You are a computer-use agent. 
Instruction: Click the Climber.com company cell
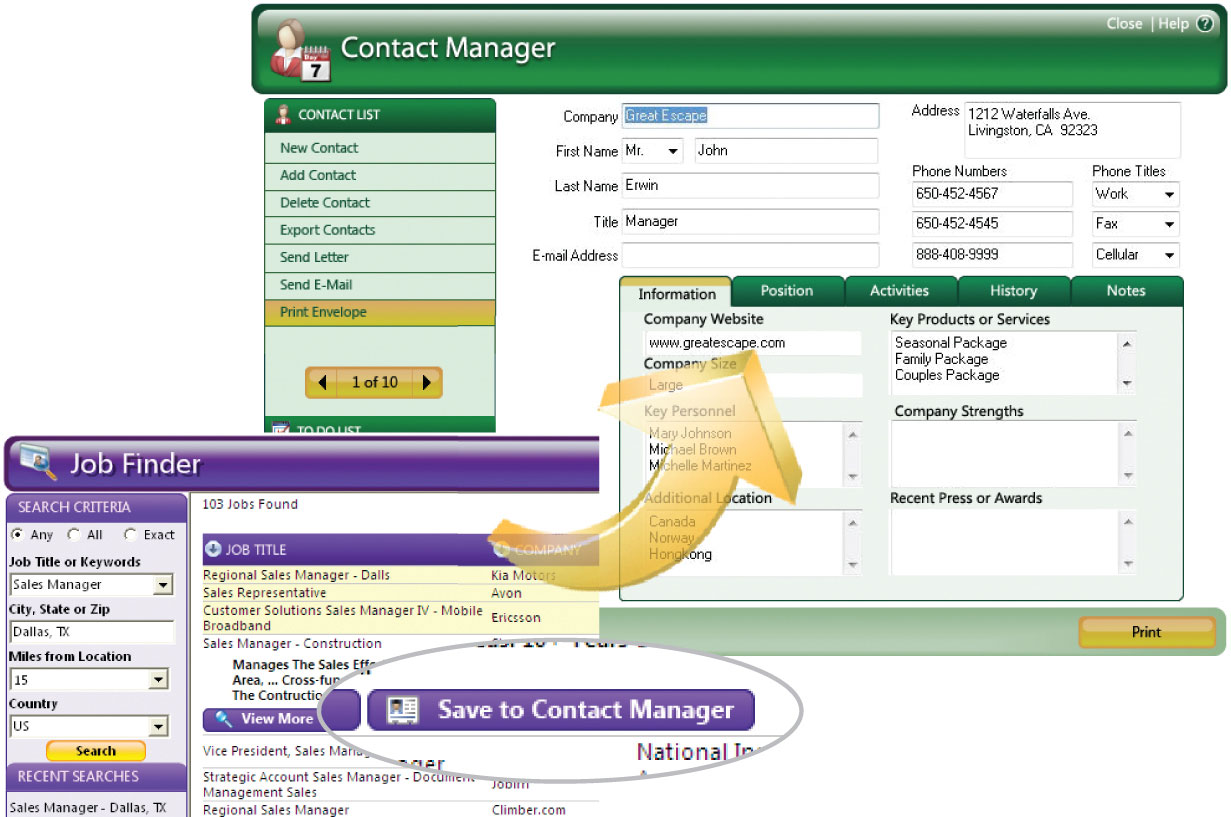click(x=529, y=810)
